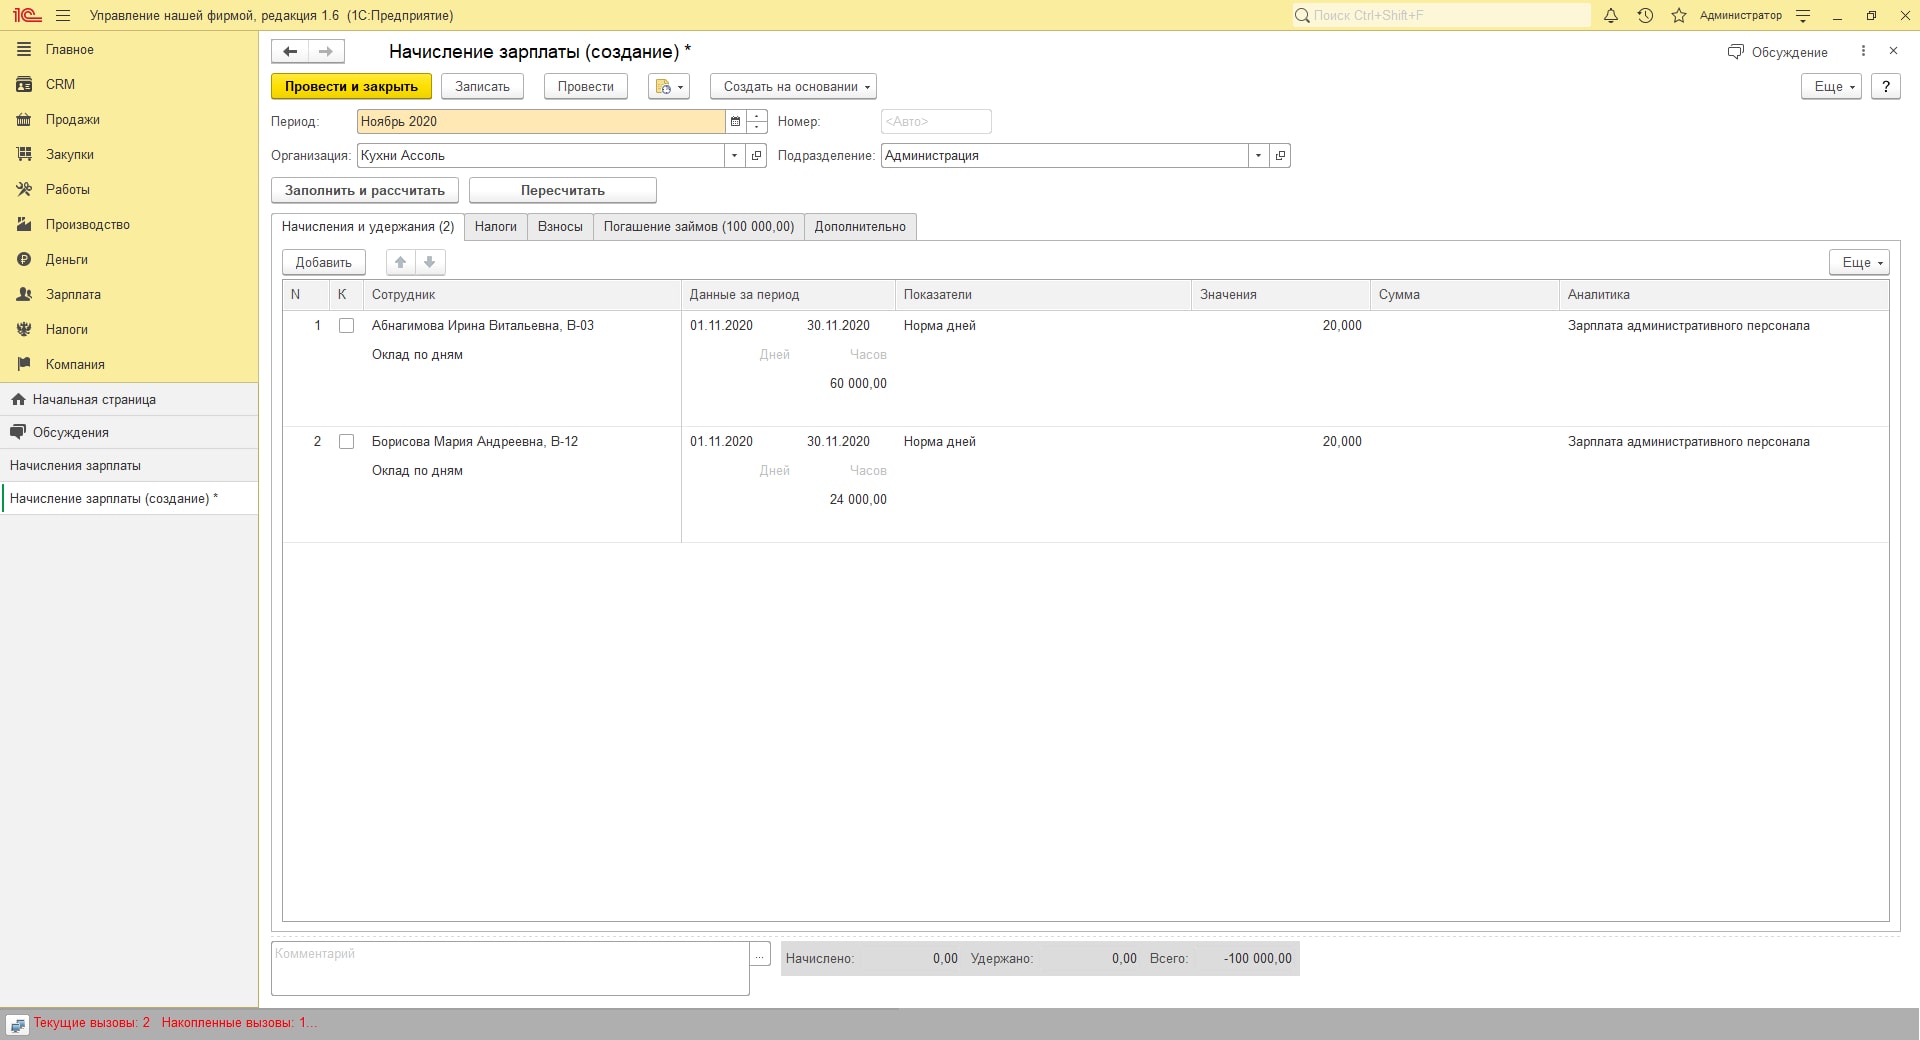Click the Ноябрь 2020 period field
This screenshot has height=1040, width=1920.
541,122
